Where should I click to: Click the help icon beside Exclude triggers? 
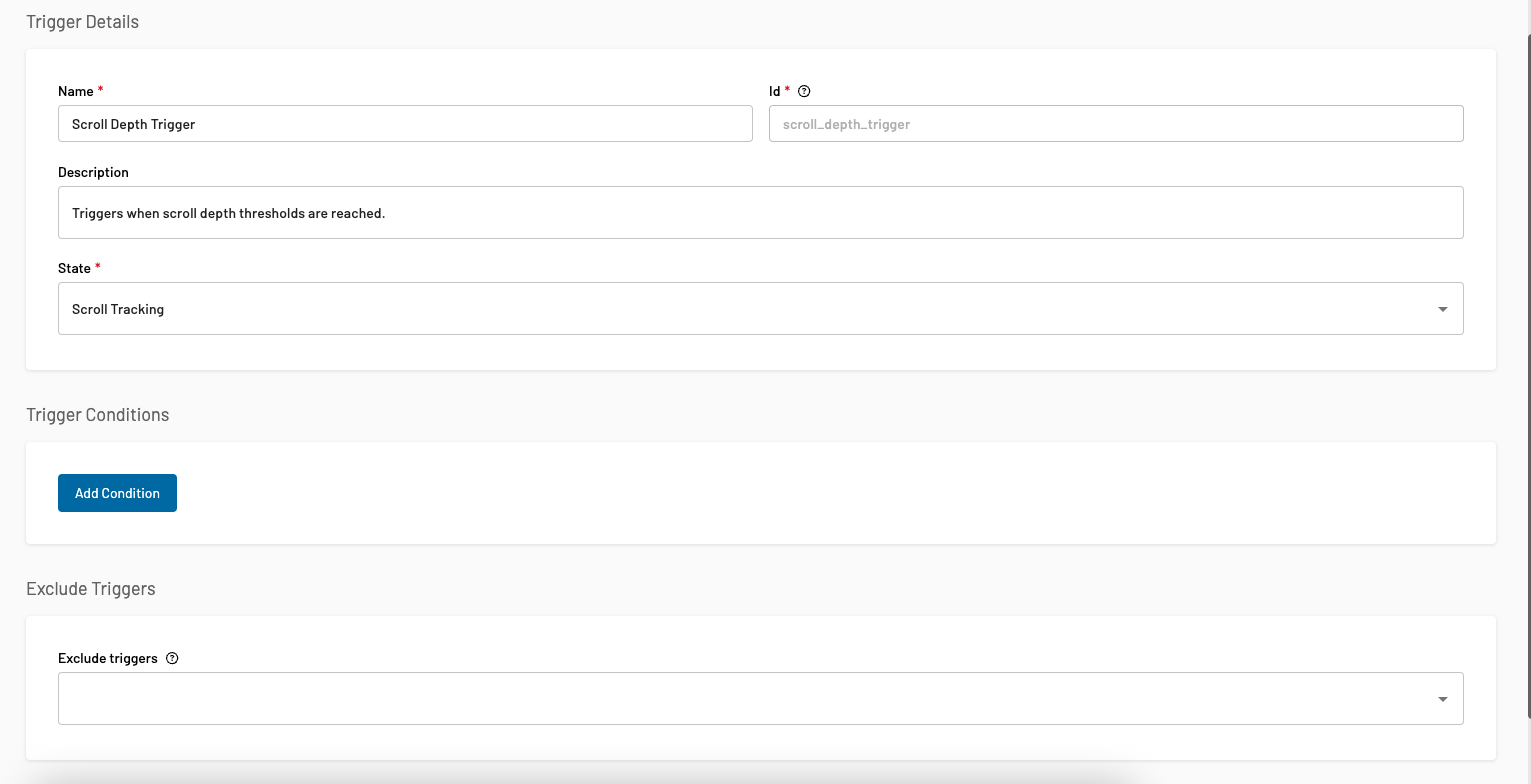point(172,658)
